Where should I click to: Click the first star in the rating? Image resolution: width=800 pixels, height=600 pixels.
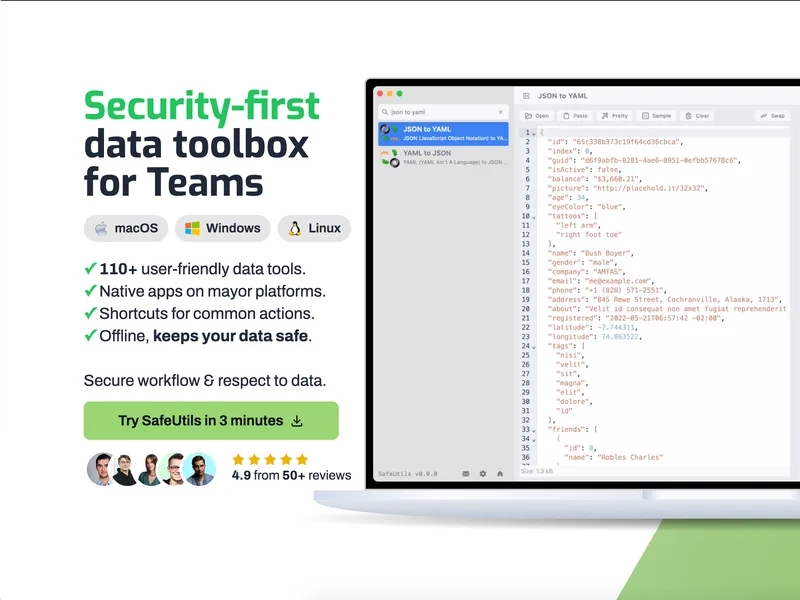238,460
